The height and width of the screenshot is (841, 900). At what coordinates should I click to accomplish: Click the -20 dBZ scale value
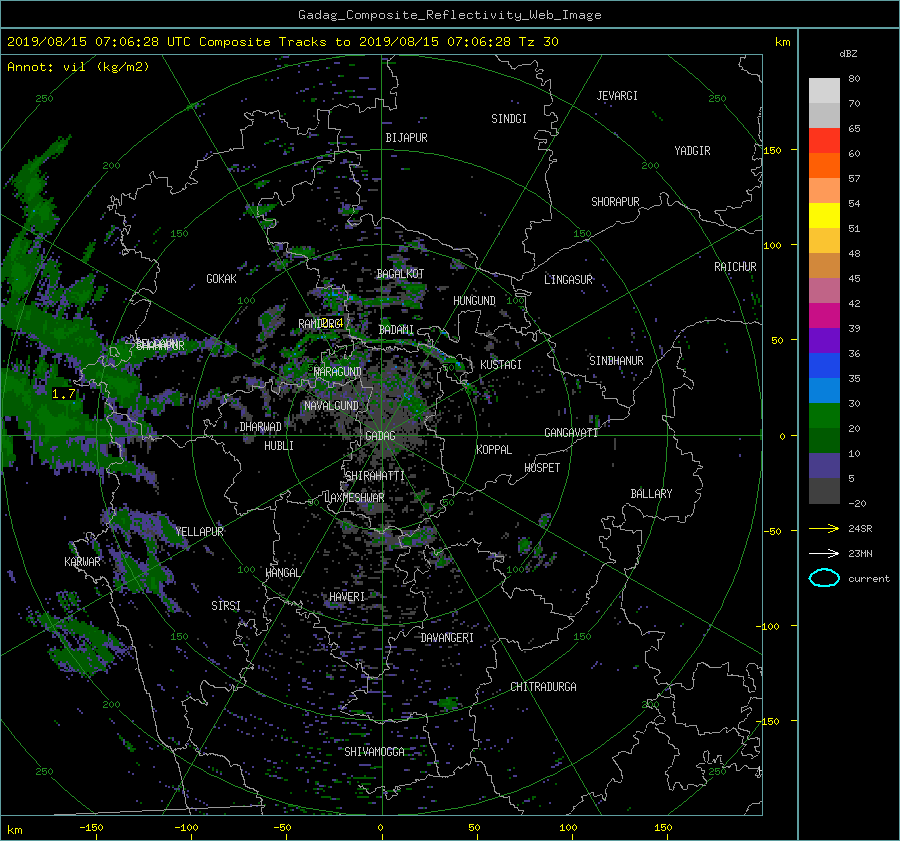click(857, 503)
